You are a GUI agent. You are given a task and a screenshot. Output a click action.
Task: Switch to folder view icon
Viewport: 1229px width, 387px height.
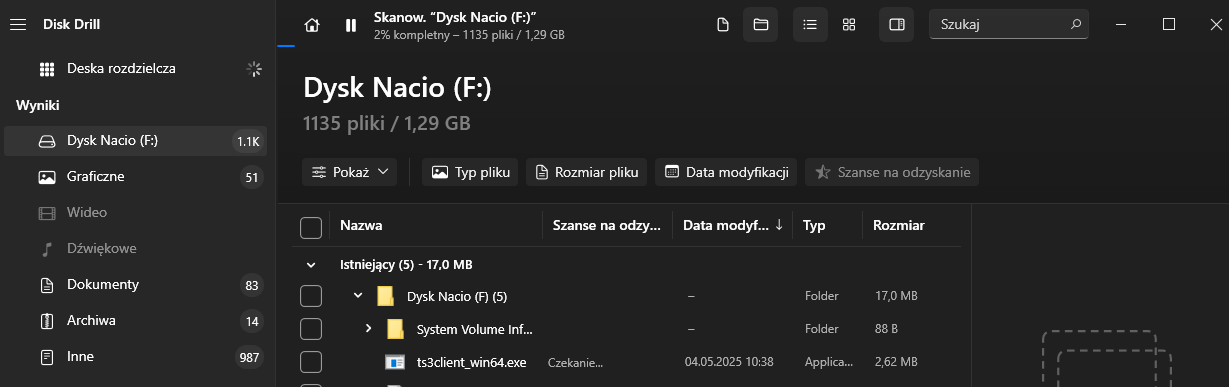coord(760,25)
